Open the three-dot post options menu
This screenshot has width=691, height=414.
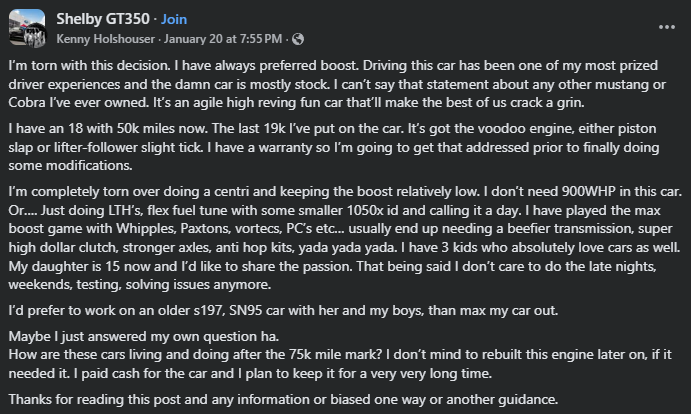click(x=667, y=27)
